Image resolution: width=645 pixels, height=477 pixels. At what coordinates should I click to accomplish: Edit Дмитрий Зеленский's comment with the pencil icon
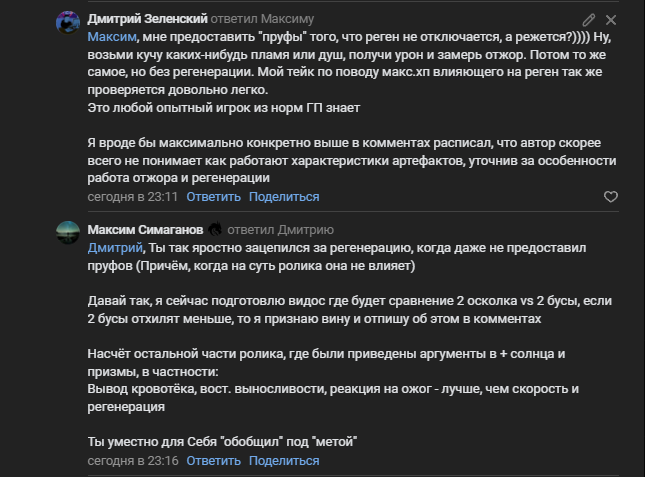click(x=589, y=20)
